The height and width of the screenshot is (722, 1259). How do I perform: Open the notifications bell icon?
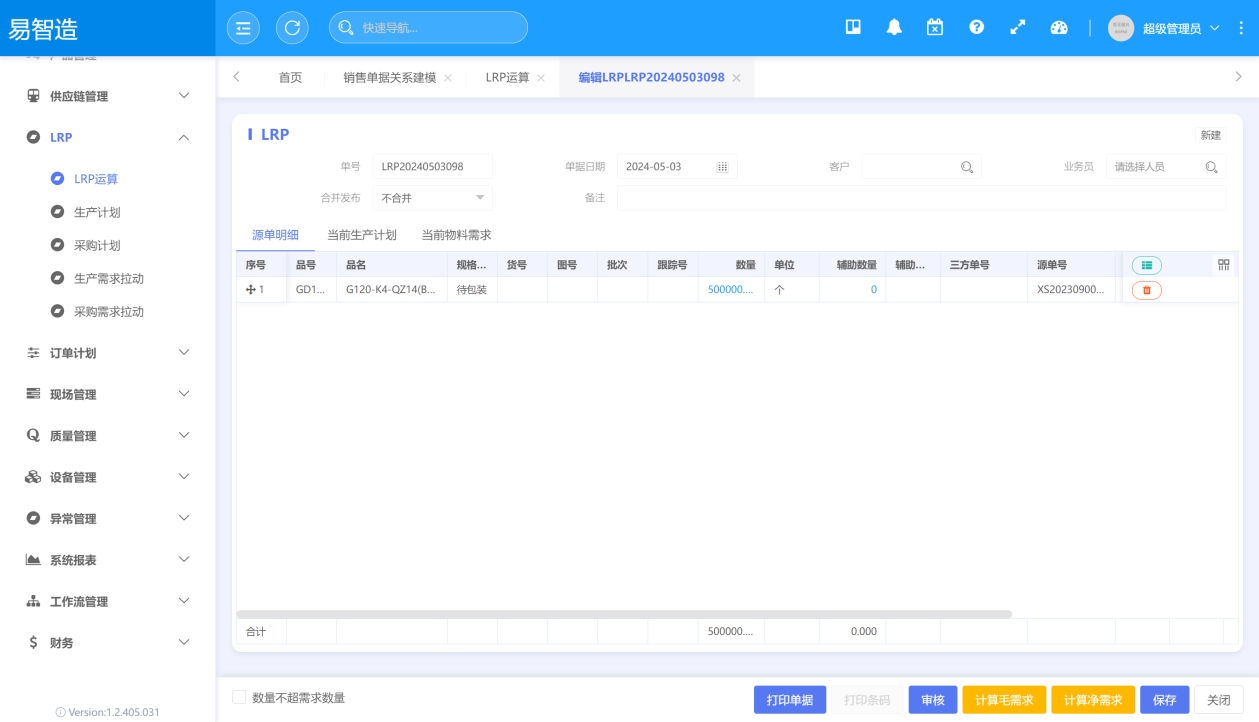pos(894,28)
